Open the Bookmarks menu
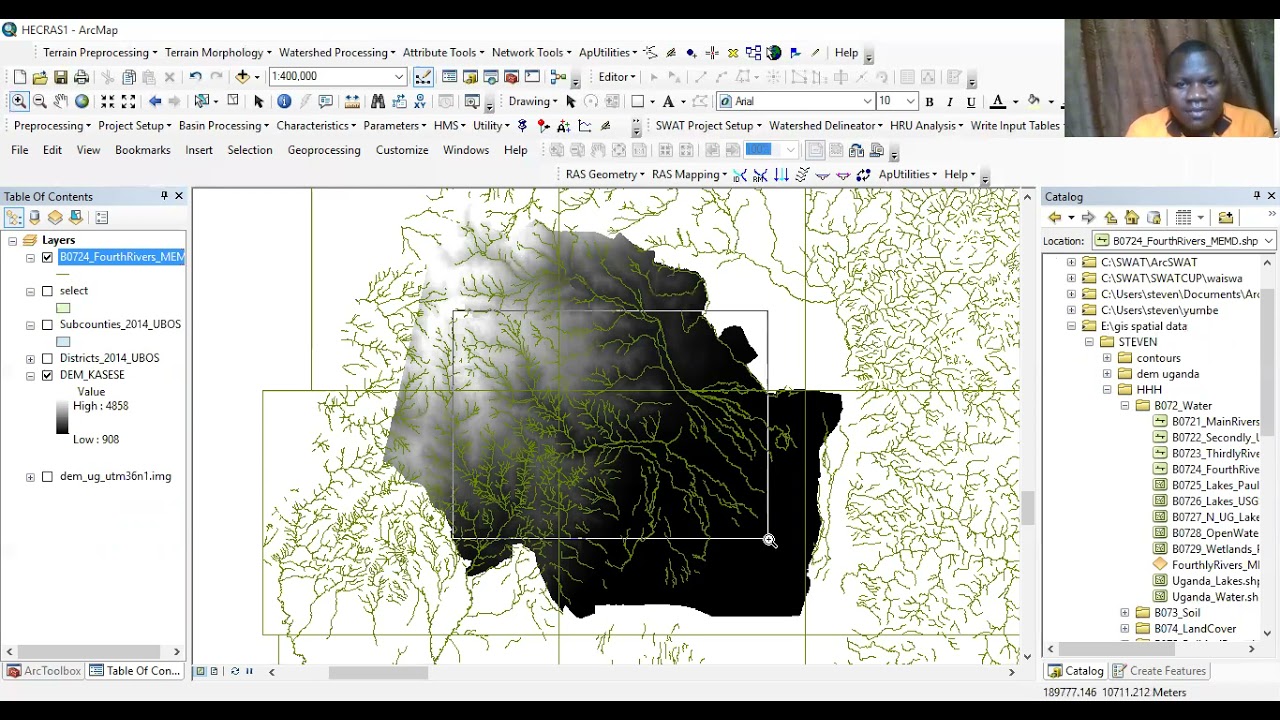This screenshot has width=1280, height=720. pyautogui.click(x=143, y=150)
